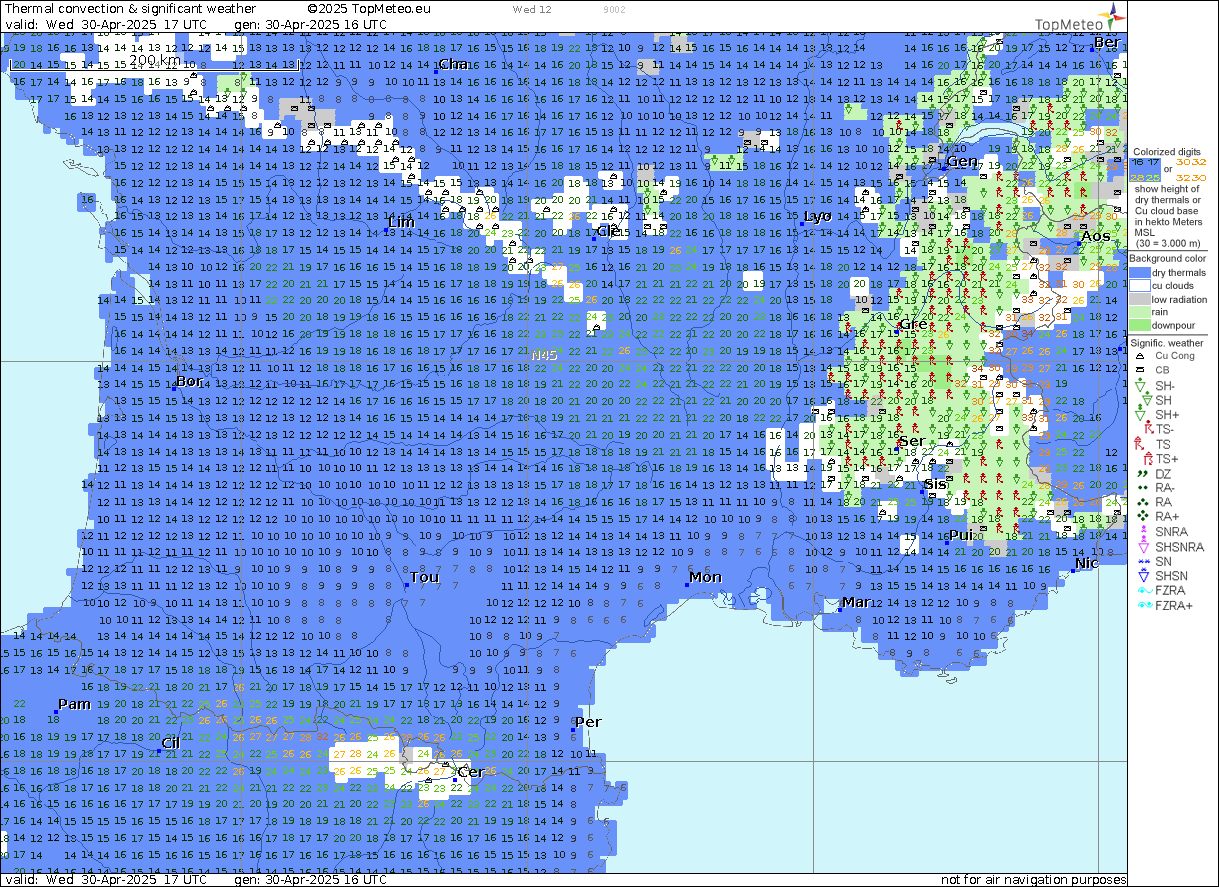The height and width of the screenshot is (887, 1219).
Task: Click the low radiation gray swatch
Action: click(x=1140, y=299)
